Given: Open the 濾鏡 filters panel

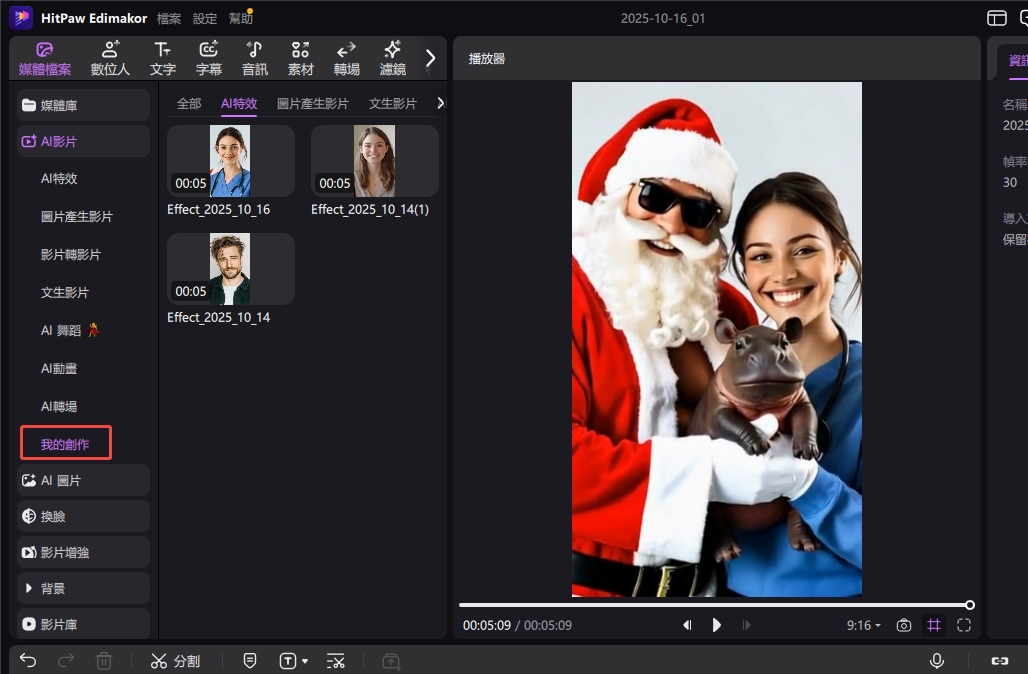Looking at the screenshot, I should pyautogui.click(x=393, y=58).
